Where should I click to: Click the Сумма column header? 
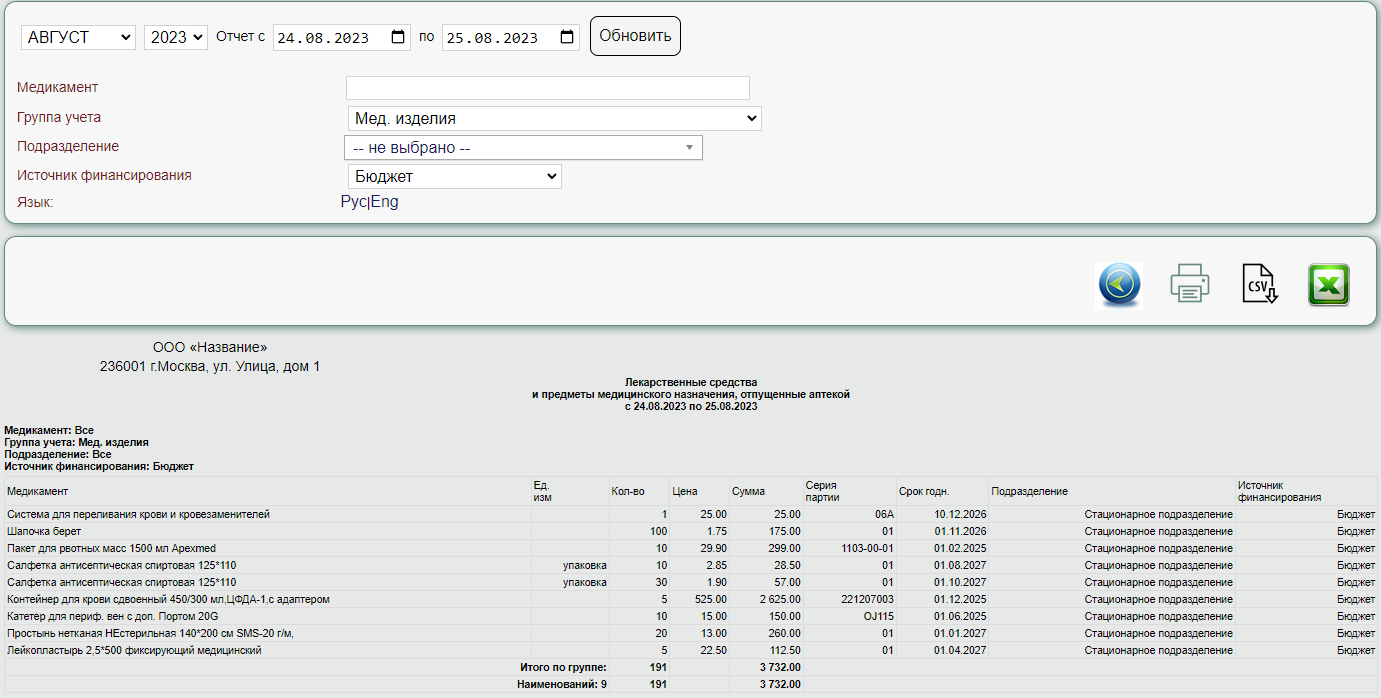tap(748, 491)
